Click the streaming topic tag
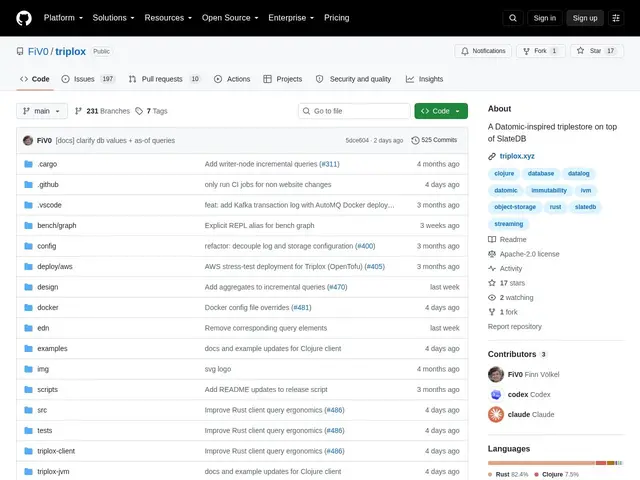640x480 pixels. click(509, 224)
